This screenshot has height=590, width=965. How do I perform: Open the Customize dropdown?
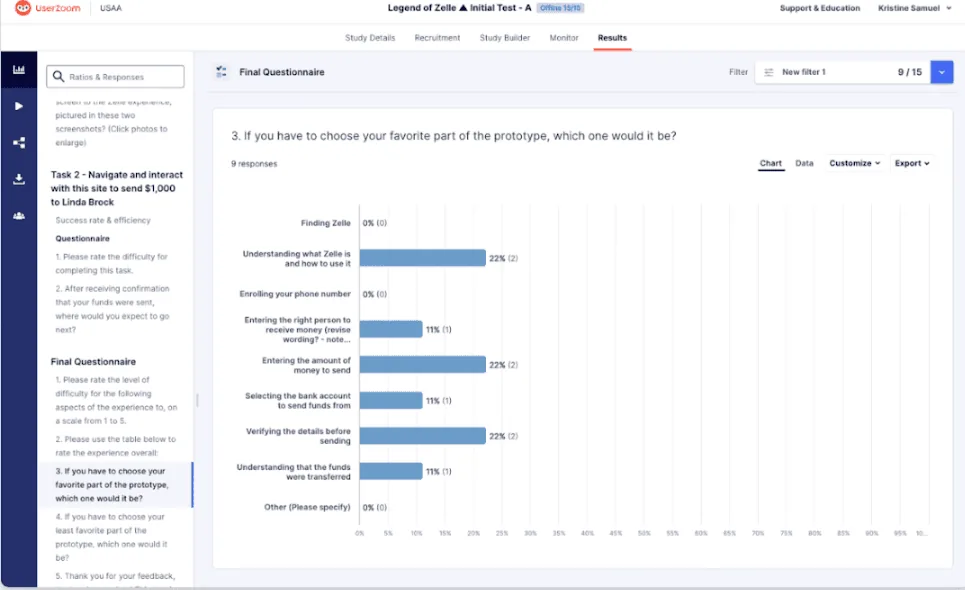point(854,163)
